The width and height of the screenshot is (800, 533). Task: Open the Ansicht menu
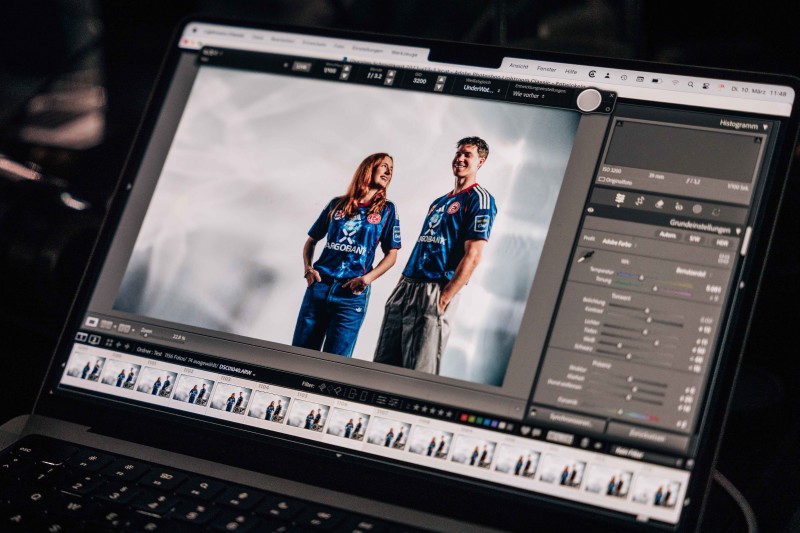tap(518, 63)
